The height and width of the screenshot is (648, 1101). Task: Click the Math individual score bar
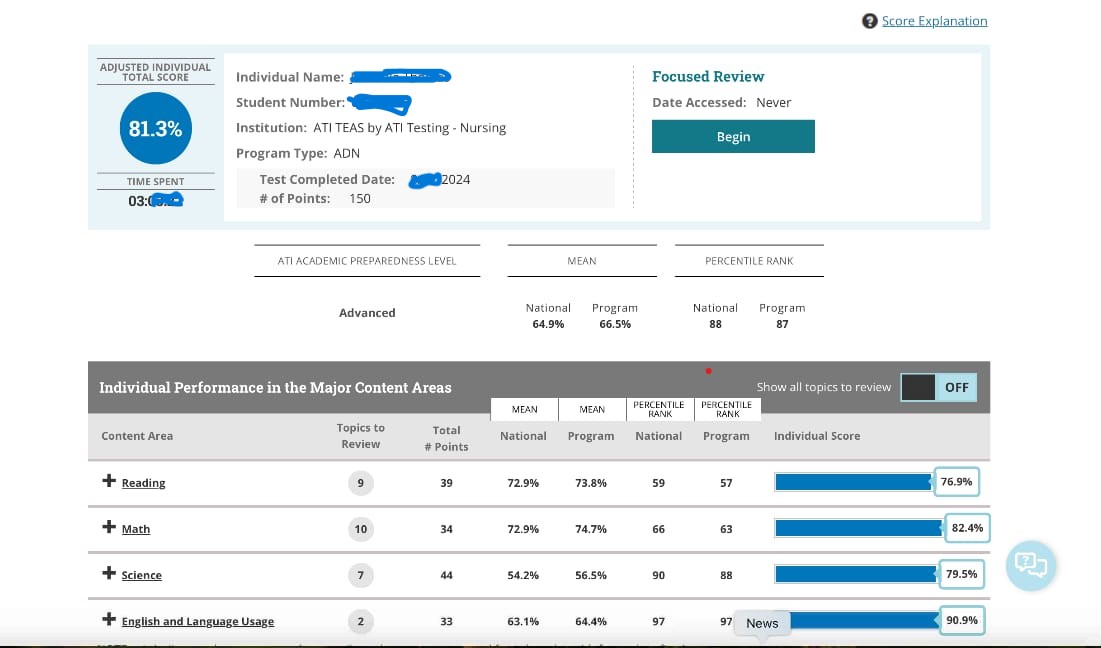857,528
